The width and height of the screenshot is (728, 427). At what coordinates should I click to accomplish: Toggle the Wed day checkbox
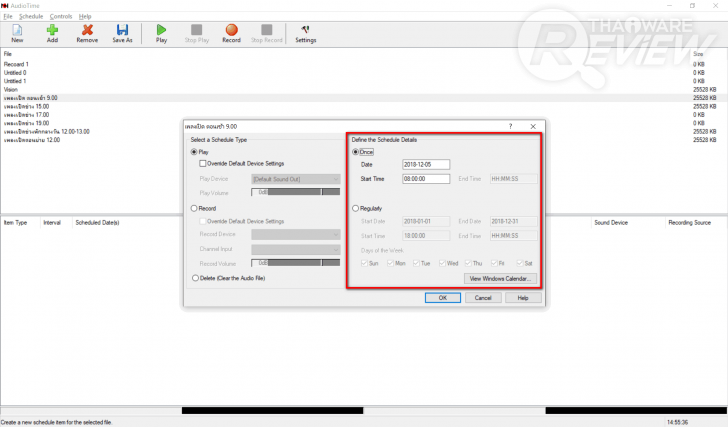(x=442, y=263)
